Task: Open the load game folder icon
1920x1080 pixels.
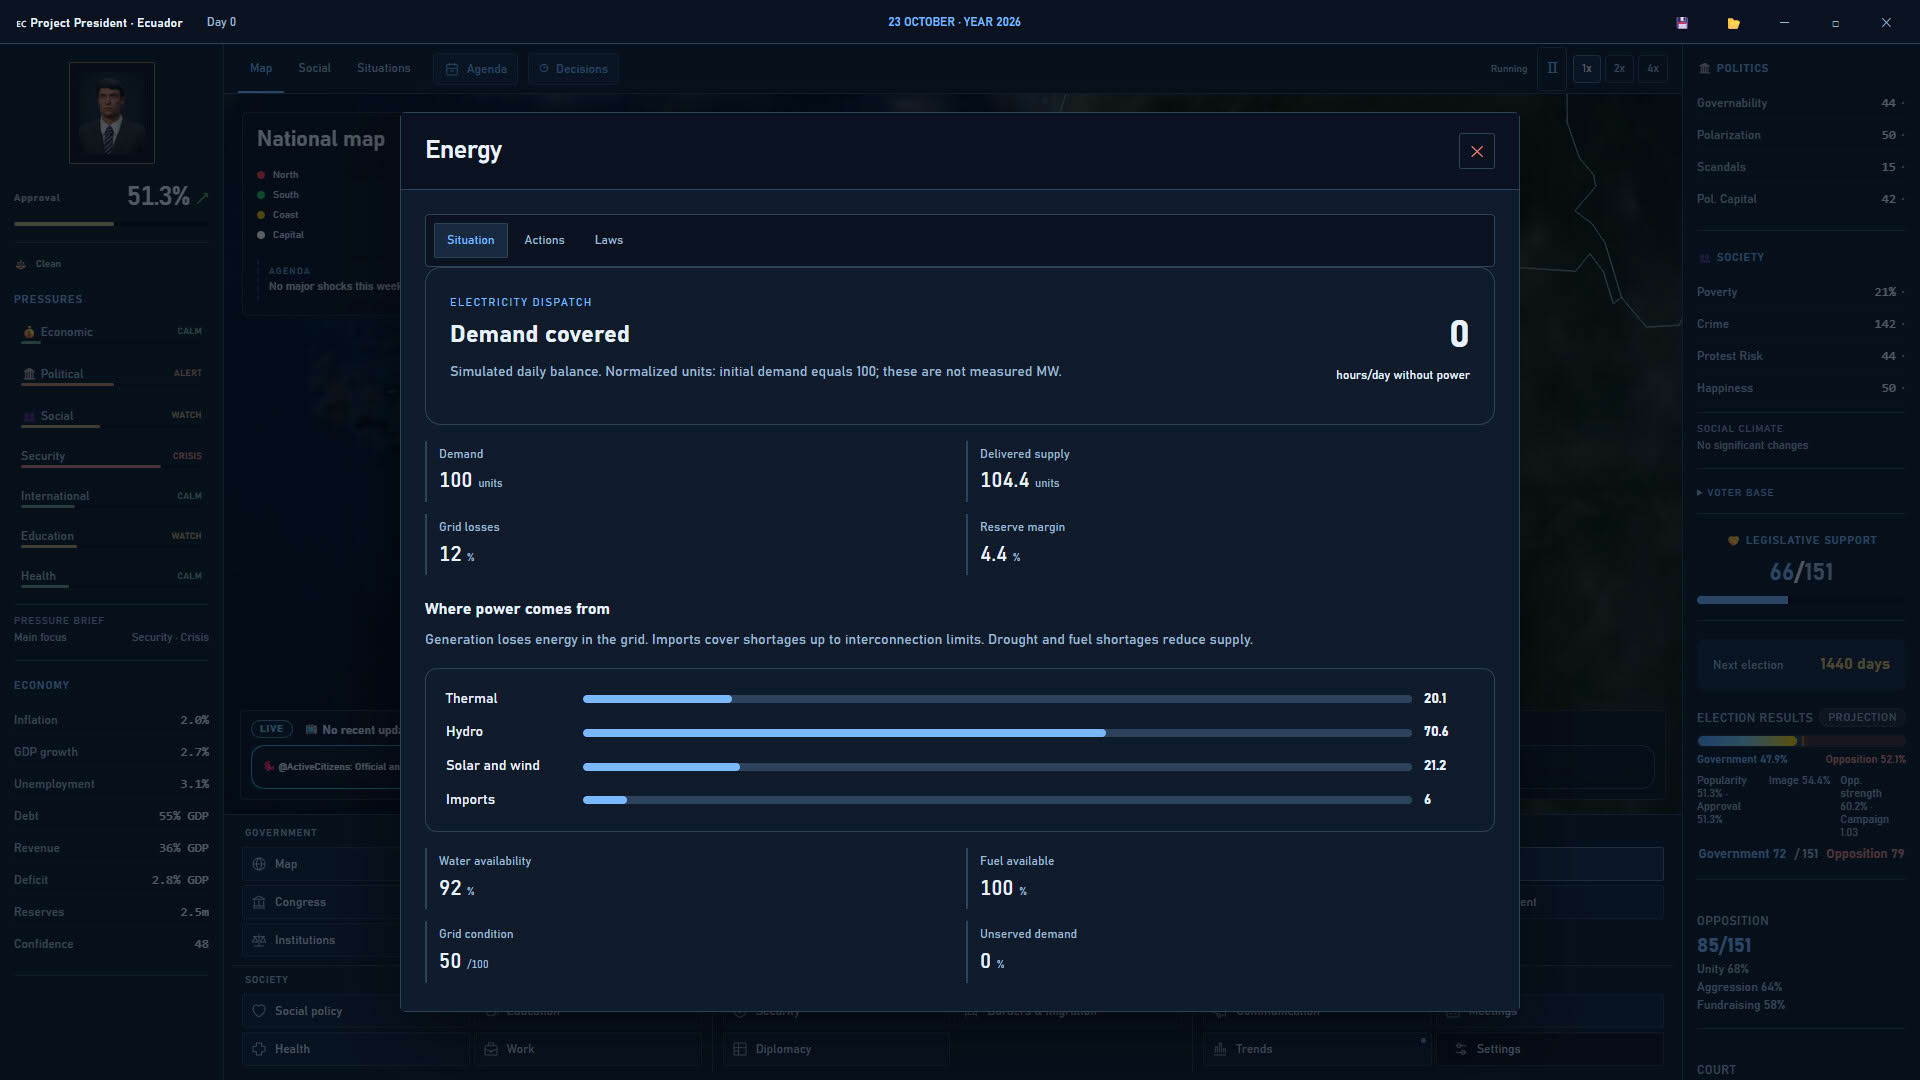Action: tap(1733, 23)
